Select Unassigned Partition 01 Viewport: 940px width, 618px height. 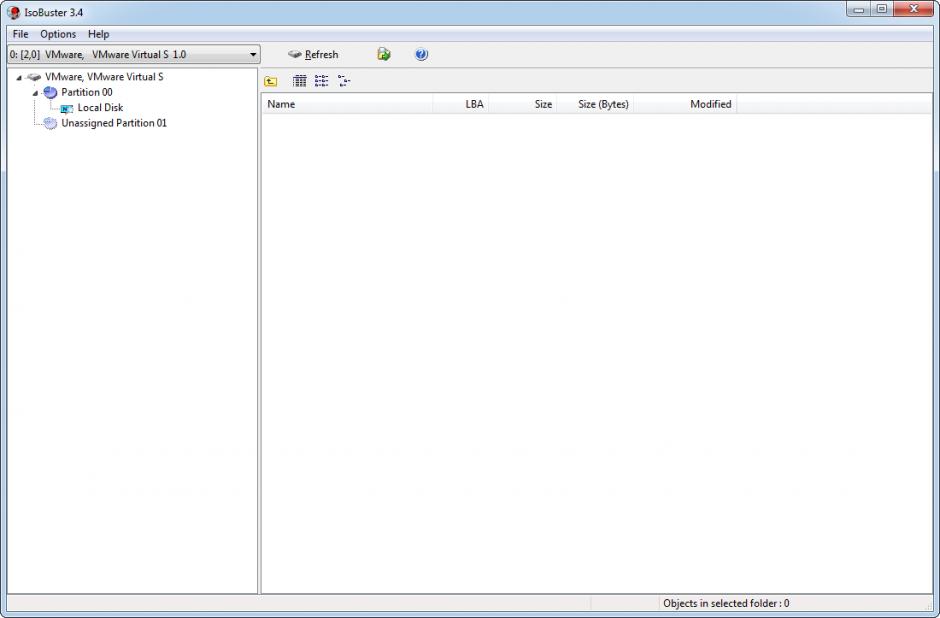pyautogui.click(x=114, y=123)
